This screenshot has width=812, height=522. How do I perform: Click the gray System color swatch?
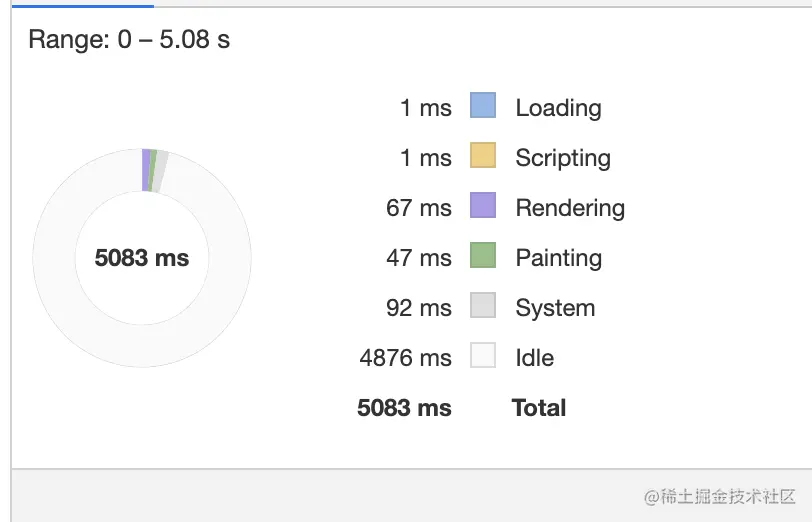coord(483,306)
